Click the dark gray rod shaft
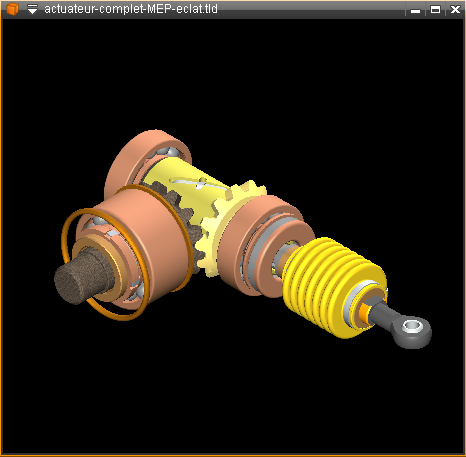Viewport: 466px width, 457px height. tap(383, 311)
